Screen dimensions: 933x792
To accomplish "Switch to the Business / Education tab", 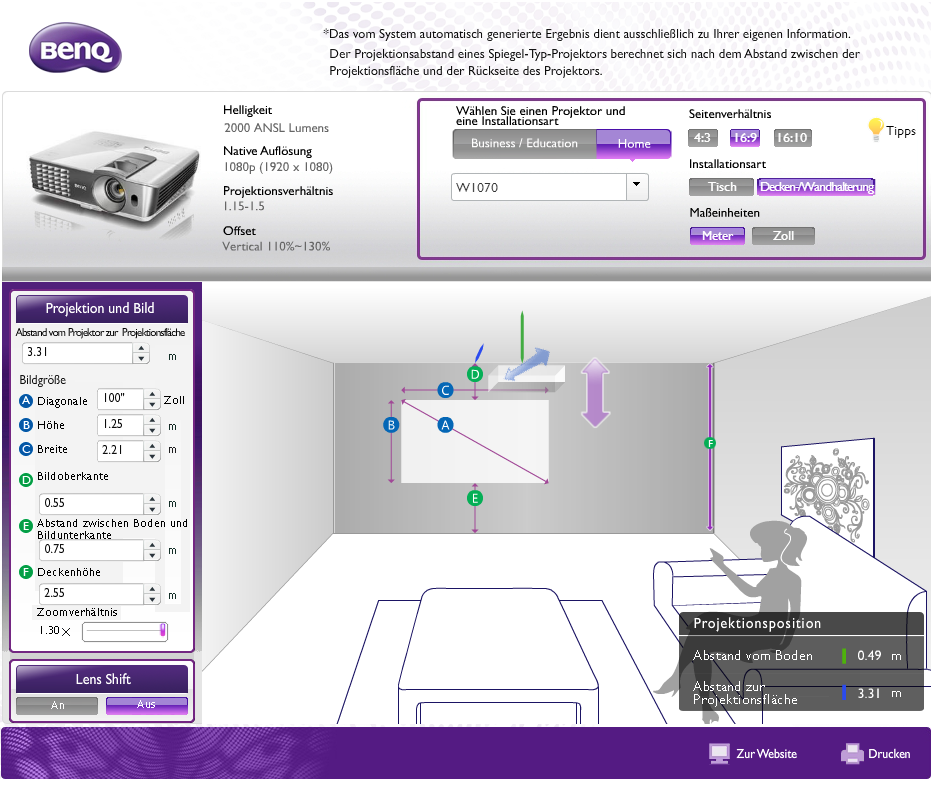I will click(x=524, y=143).
